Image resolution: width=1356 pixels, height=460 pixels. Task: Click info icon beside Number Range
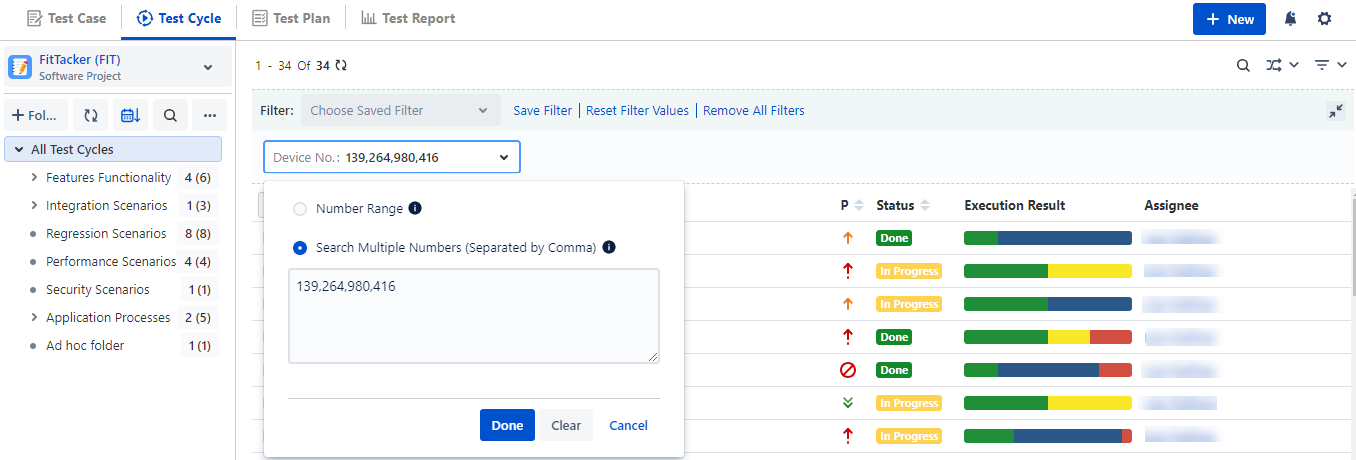[x=415, y=209]
